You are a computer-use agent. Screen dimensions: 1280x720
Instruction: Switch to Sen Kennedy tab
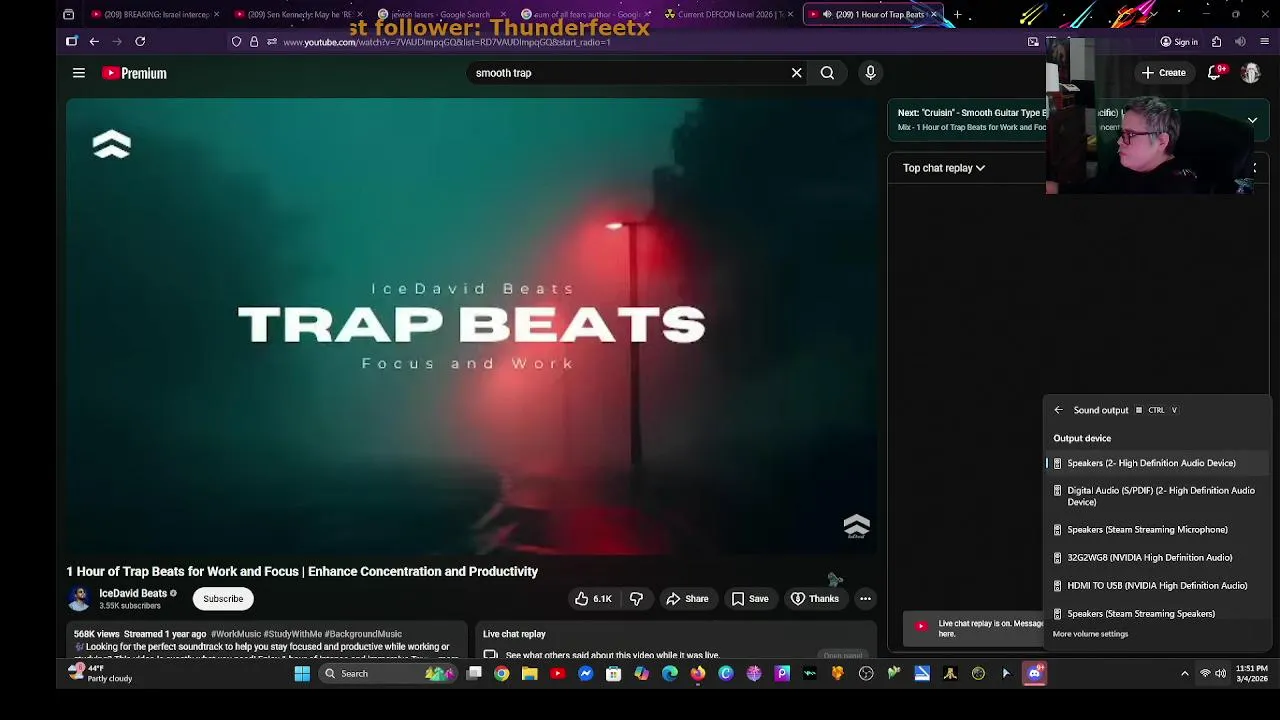pyautogui.click(x=300, y=15)
